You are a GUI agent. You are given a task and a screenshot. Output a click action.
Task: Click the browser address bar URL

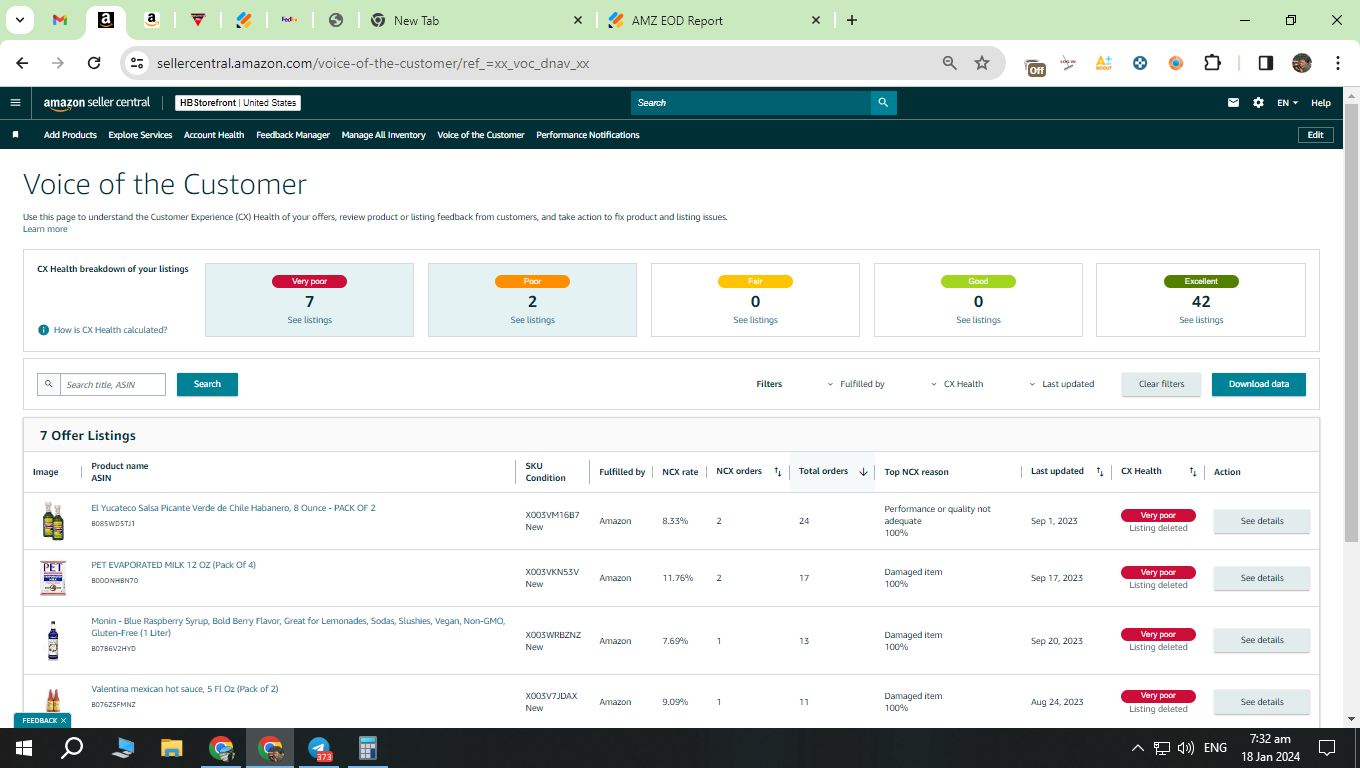pyautogui.click(x=373, y=63)
